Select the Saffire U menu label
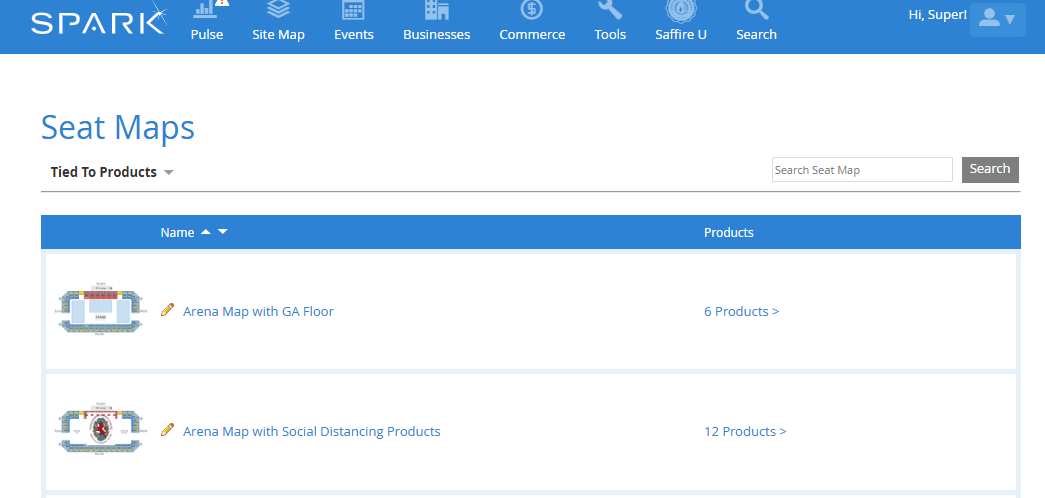 pos(681,35)
